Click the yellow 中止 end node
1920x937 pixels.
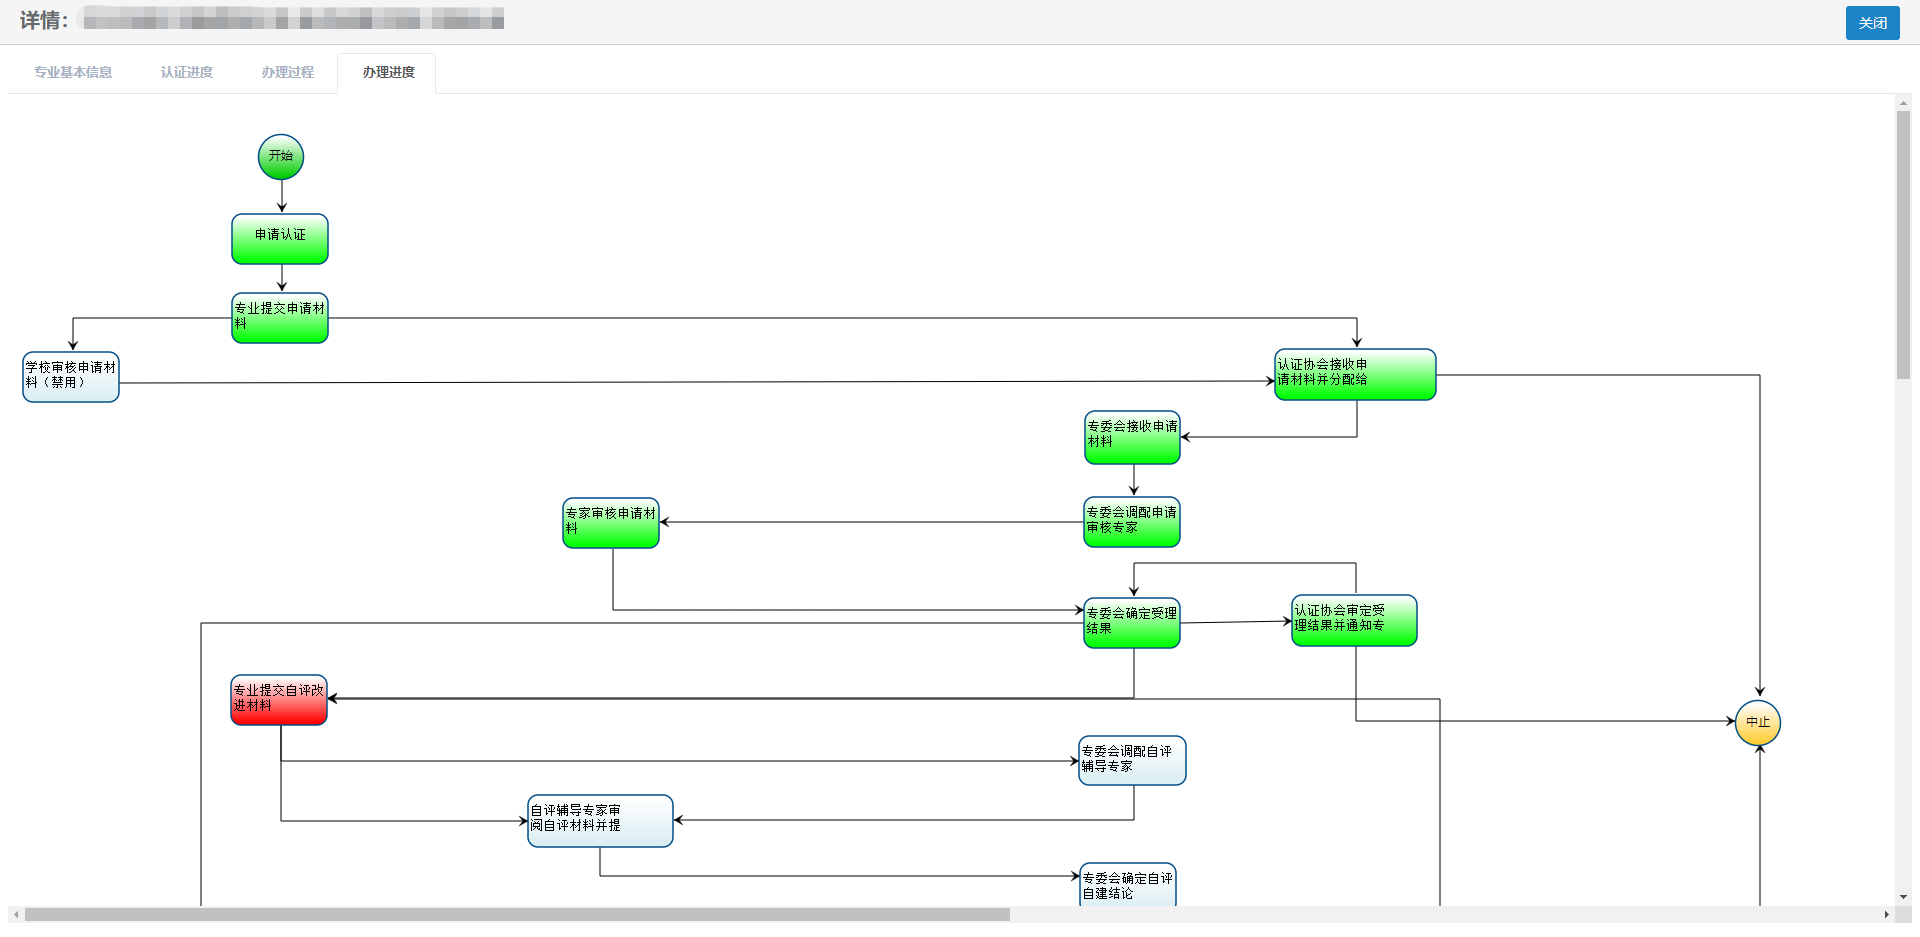tap(1758, 723)
